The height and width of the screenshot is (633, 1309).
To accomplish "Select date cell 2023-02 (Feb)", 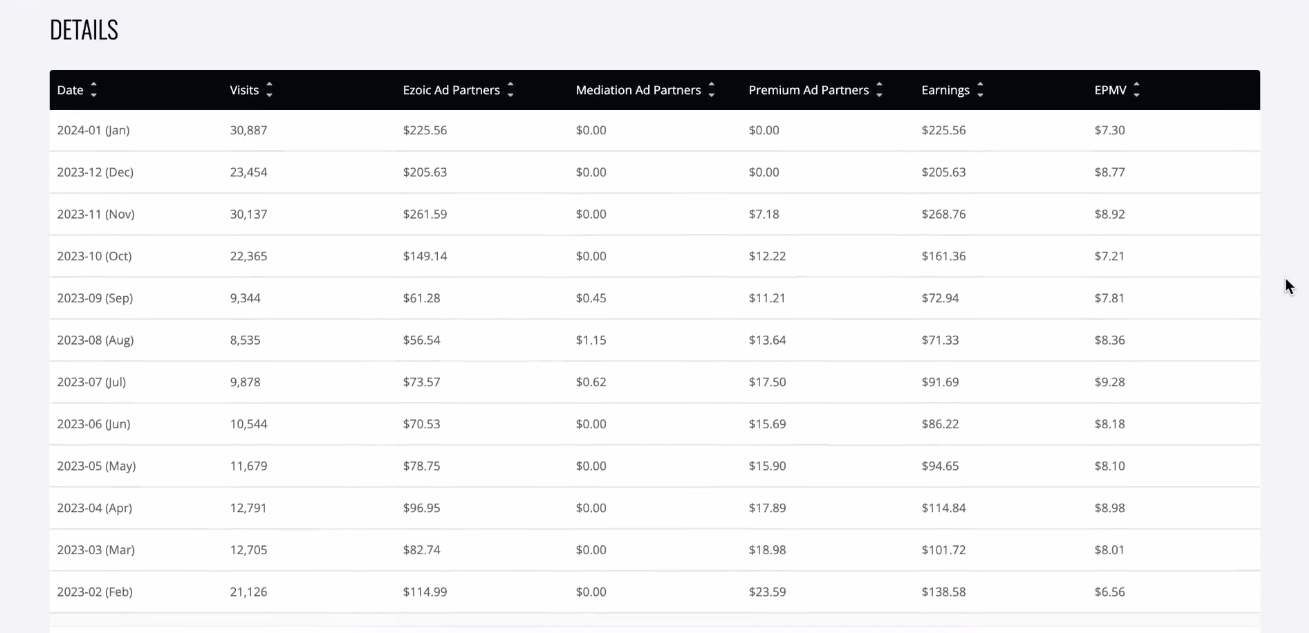I will [x=95, y=592].
